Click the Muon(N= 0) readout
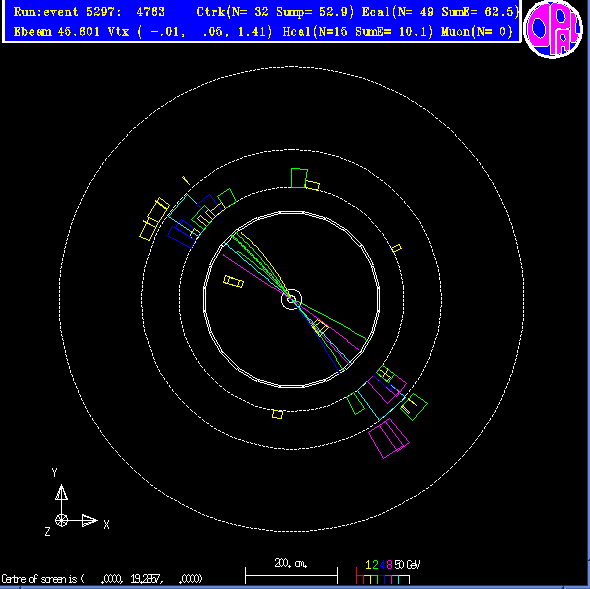The width and height of the screenshot is (590, 589). (x=477, y=32)
